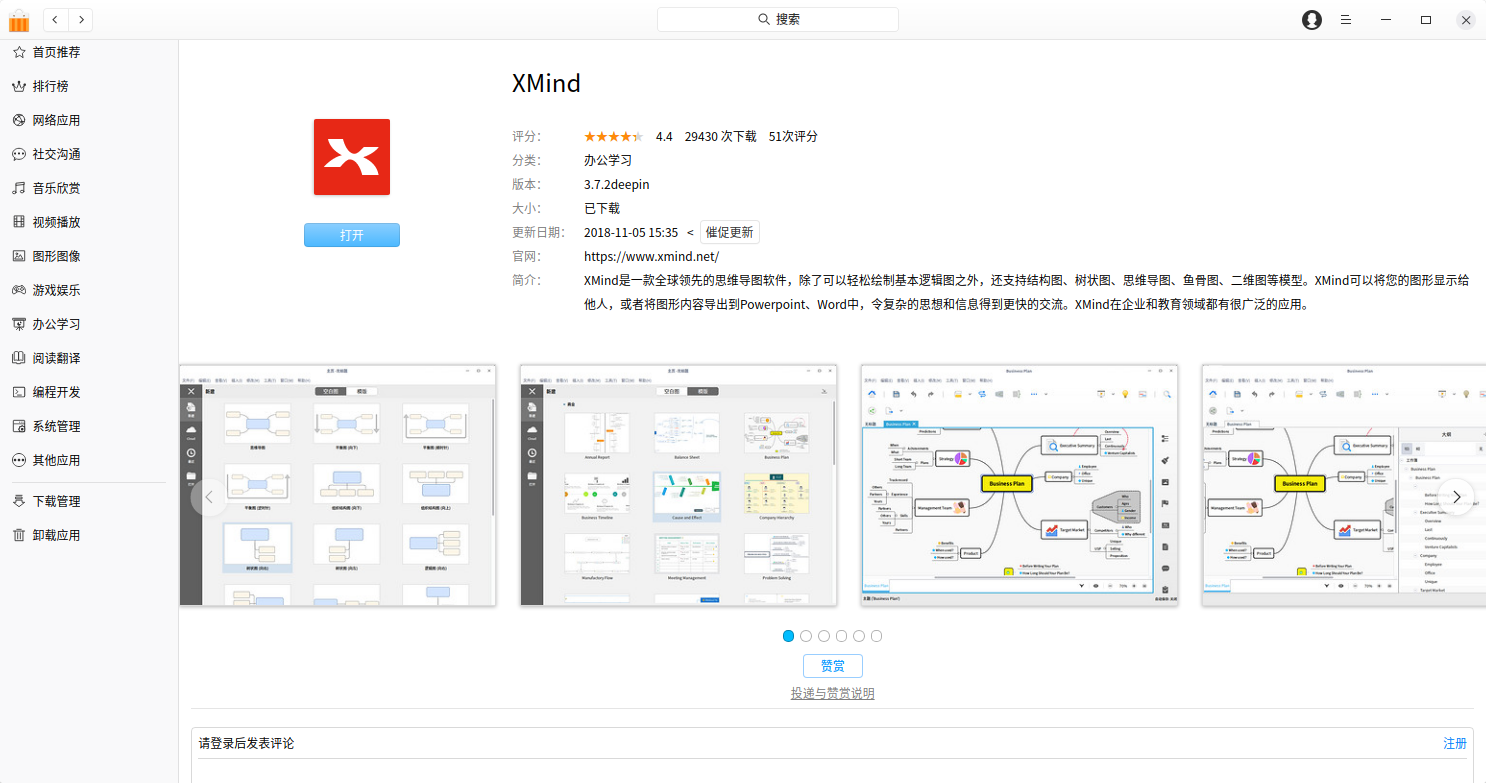Click the version 3.7.2deepin text

[x=617, y=184]
